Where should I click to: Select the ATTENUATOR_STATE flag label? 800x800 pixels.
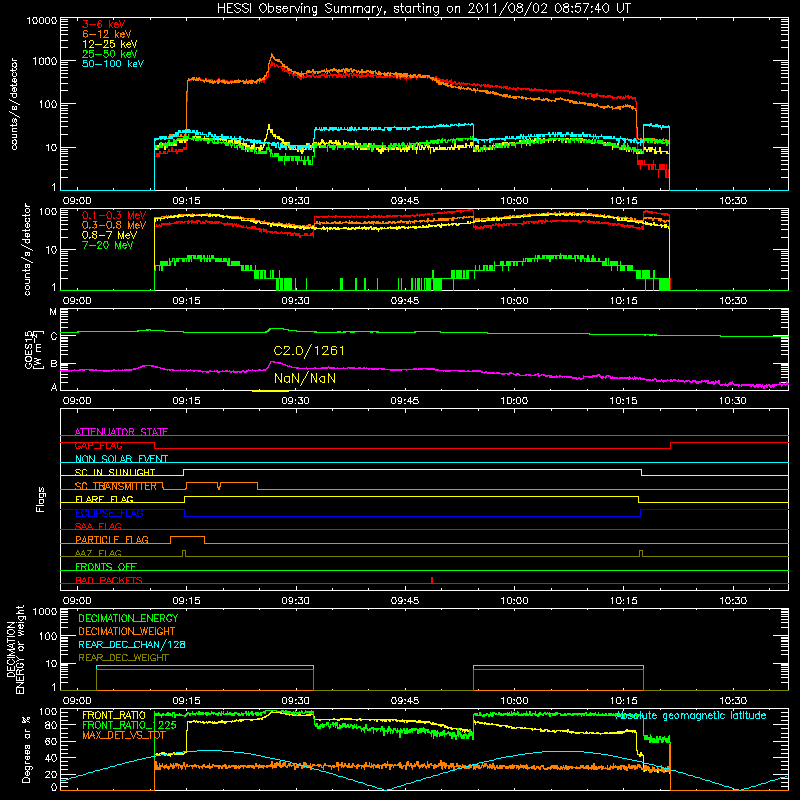121,432
